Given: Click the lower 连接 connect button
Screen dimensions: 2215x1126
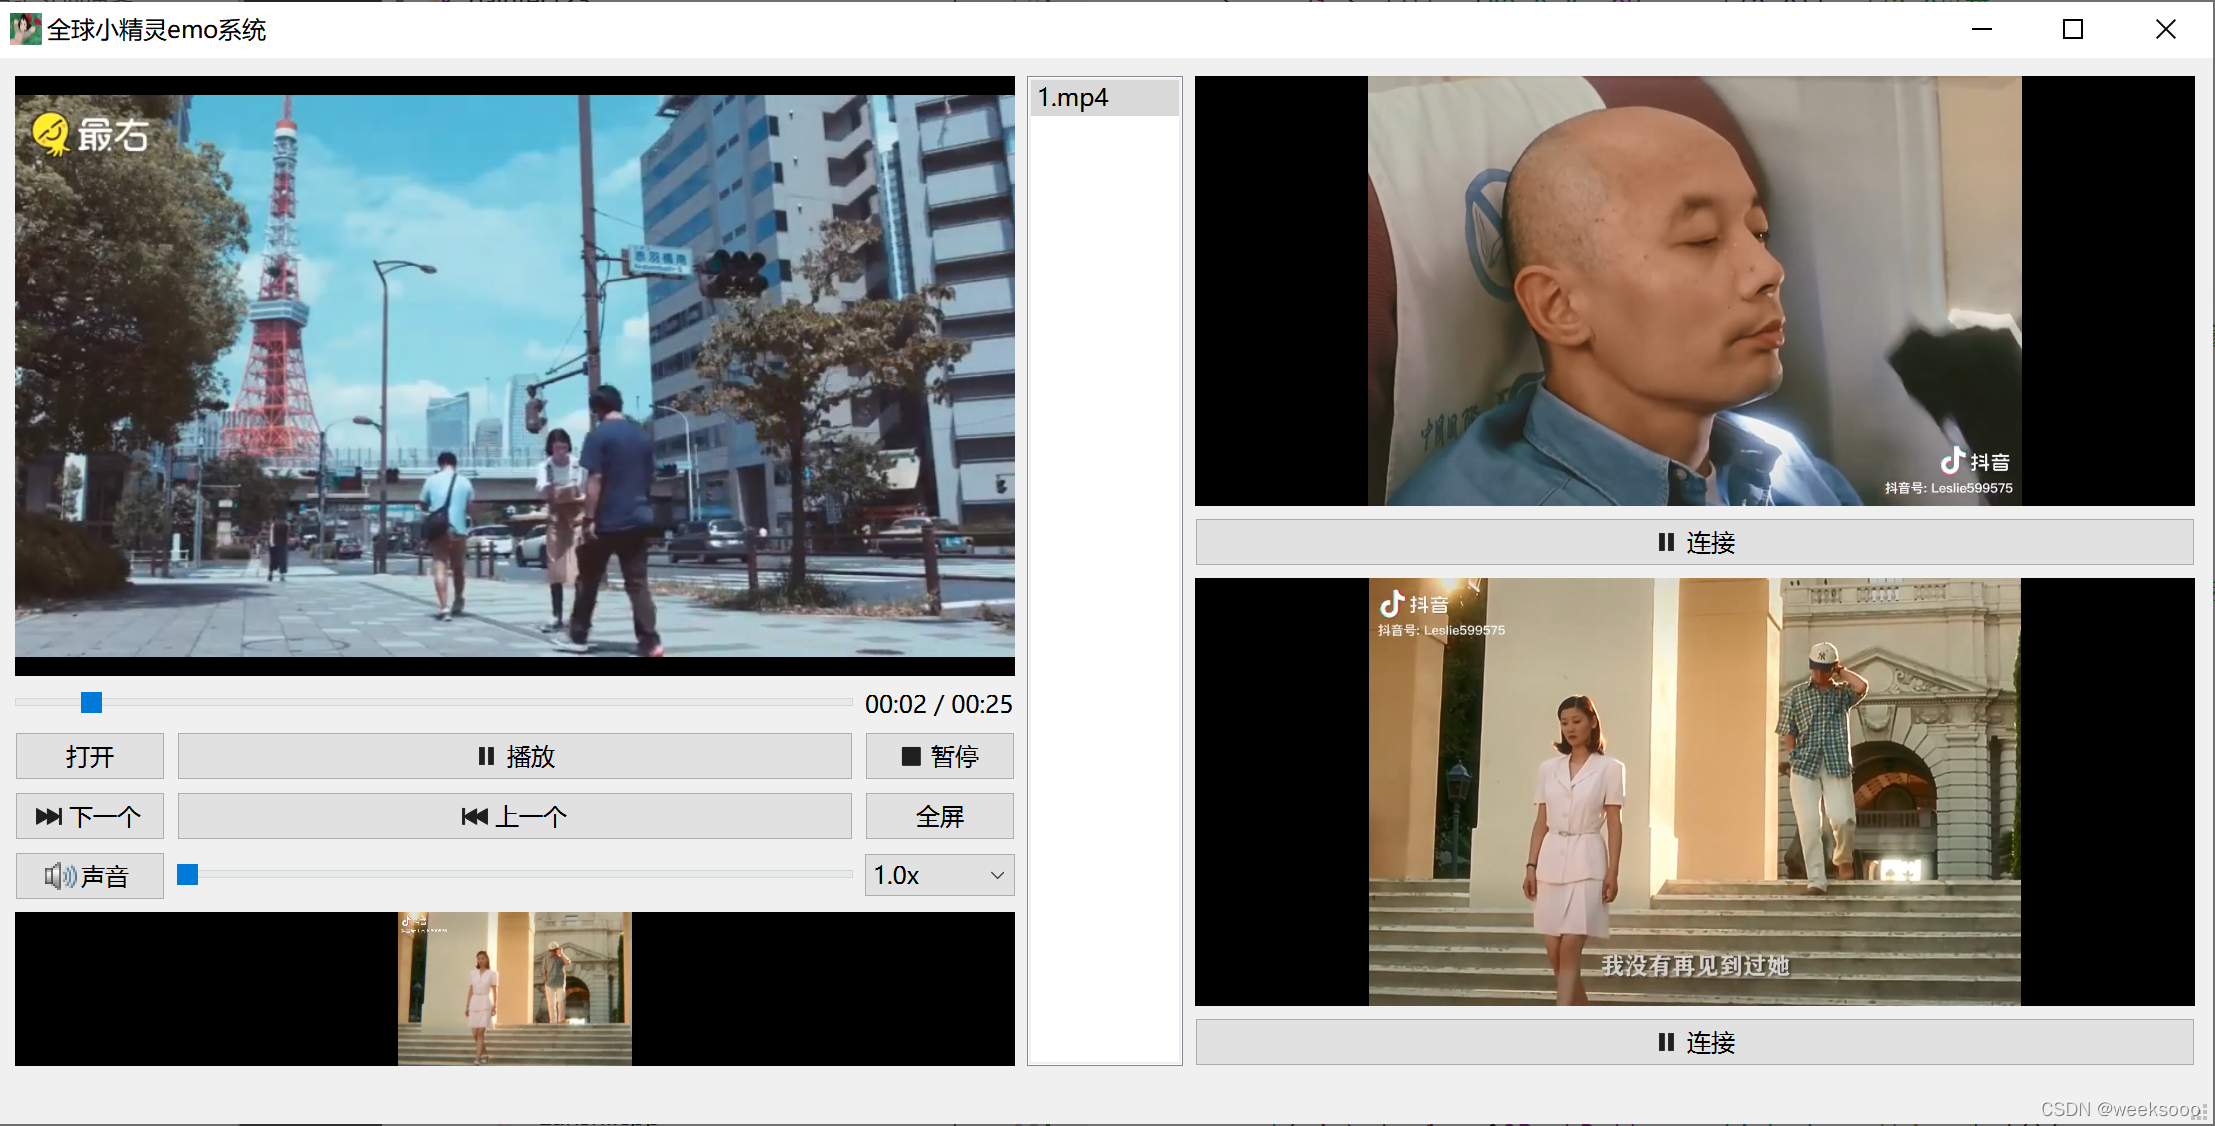Looking at the screenshot, I should click(1695, 1042).
